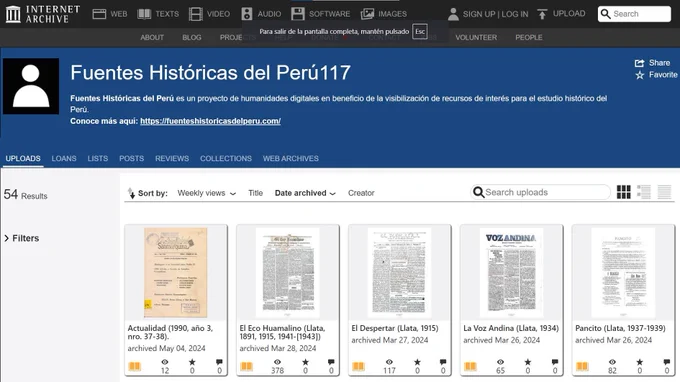This screenshot has height=382, width=680.
Task: Switch to the Collections tab
Action: (226, 159)
